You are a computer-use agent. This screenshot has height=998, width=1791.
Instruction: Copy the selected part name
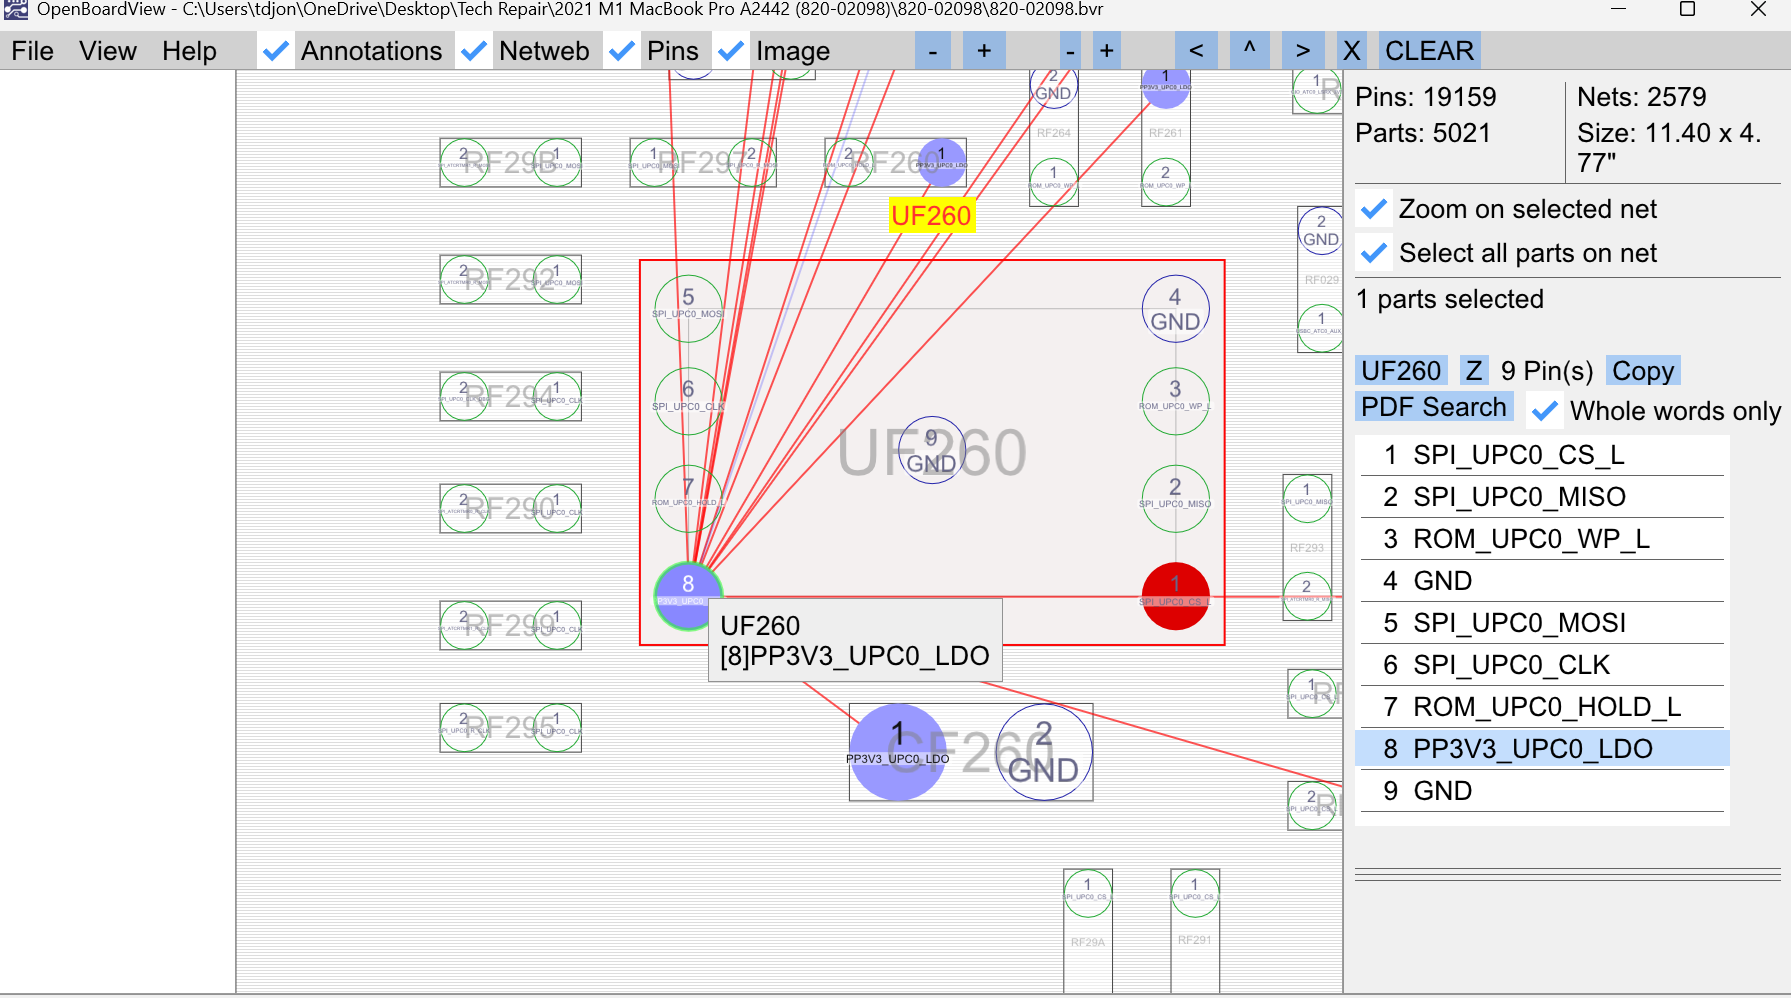(1643, 371)
